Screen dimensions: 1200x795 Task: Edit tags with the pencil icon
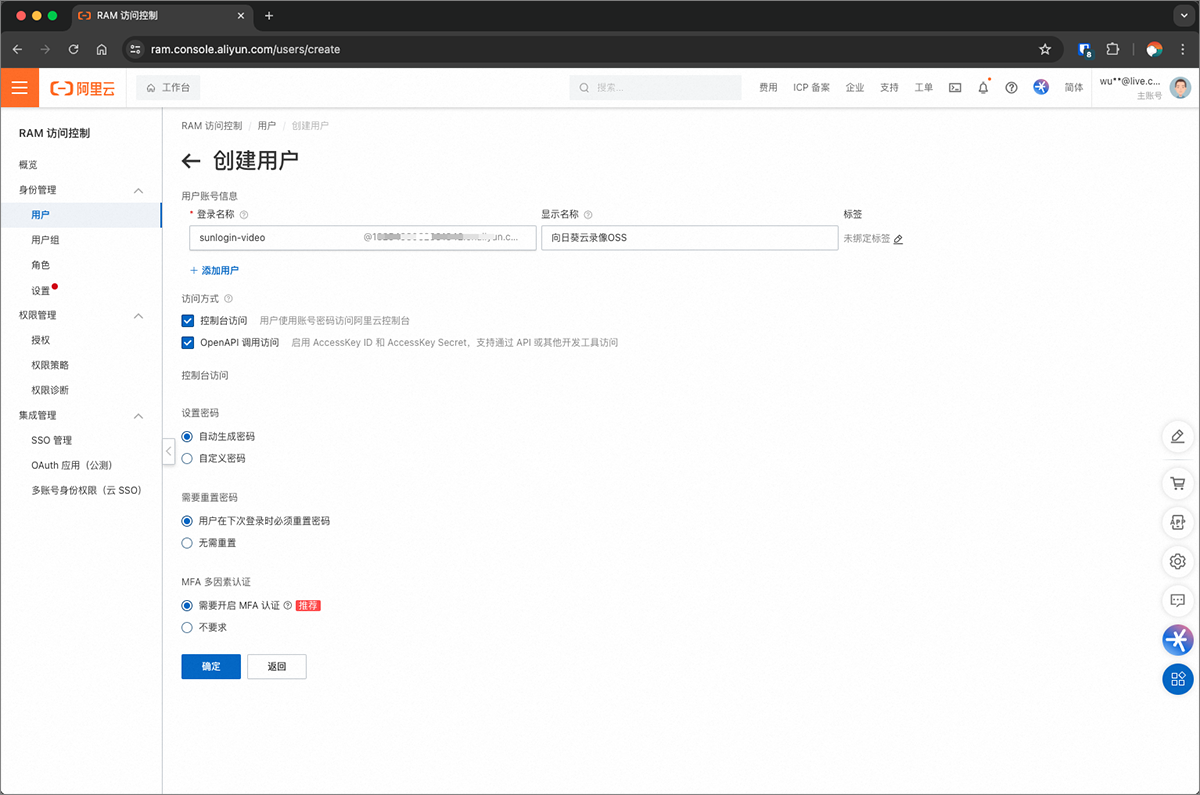pyautogui.click(x=898, y=239)
